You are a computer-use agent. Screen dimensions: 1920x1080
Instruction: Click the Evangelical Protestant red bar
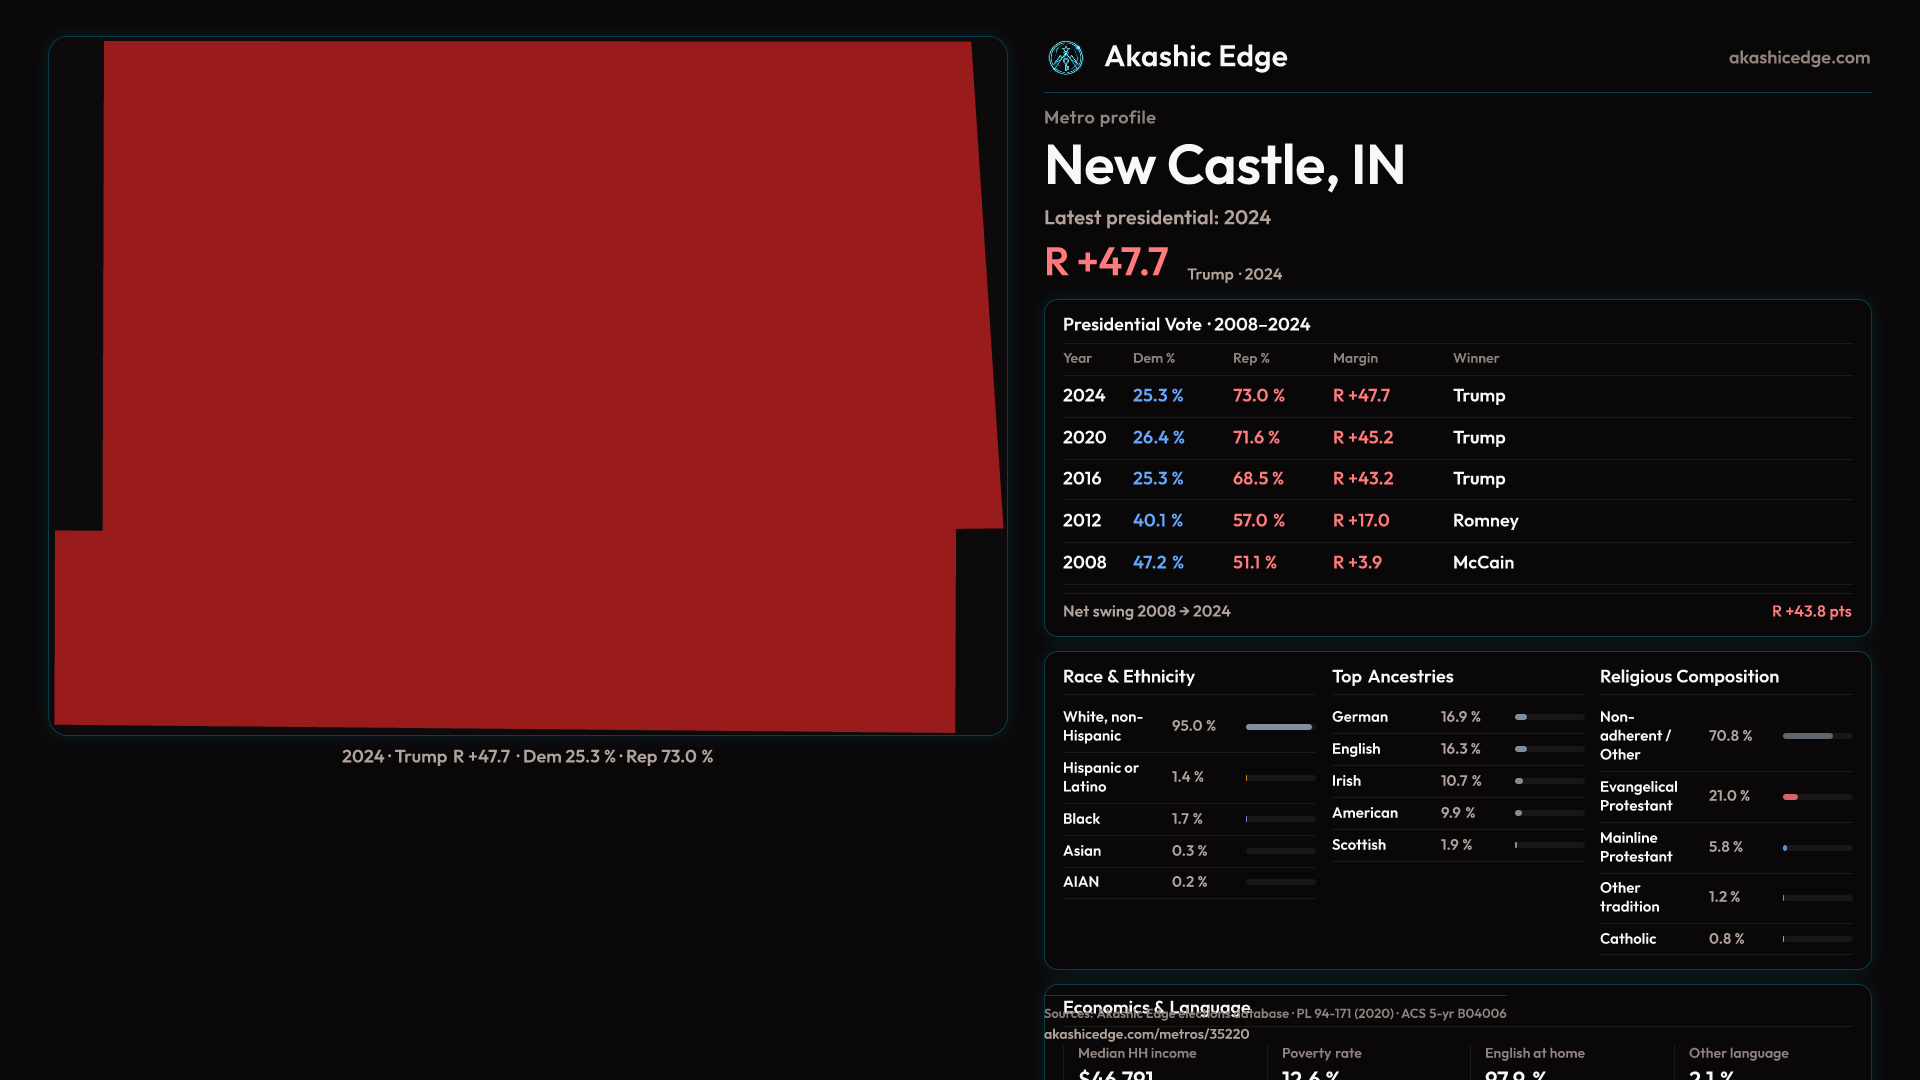pyautogui.click(x=1791, y=797)
